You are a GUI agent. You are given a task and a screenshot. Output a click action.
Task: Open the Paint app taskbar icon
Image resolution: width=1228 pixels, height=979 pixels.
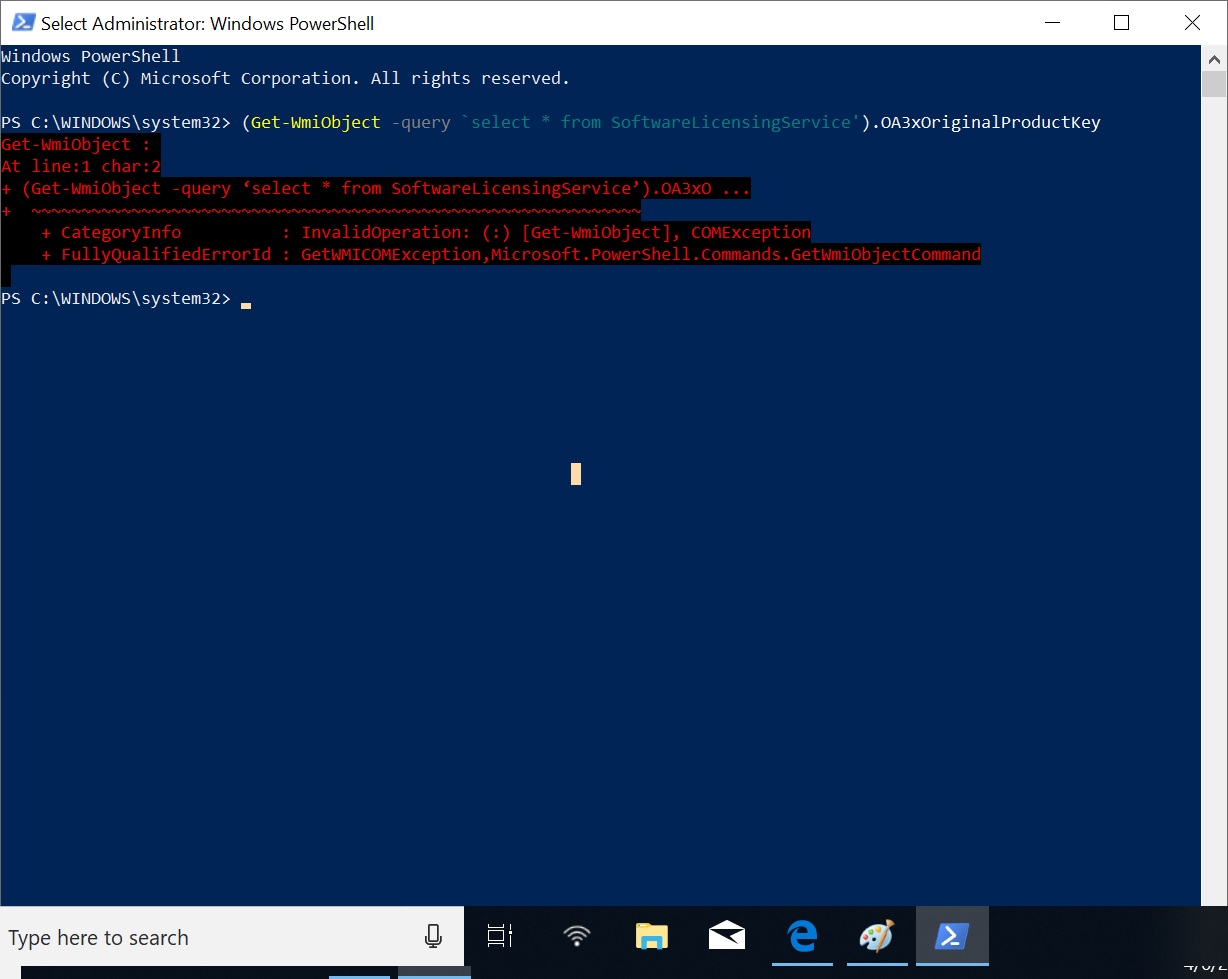(877, 936)
